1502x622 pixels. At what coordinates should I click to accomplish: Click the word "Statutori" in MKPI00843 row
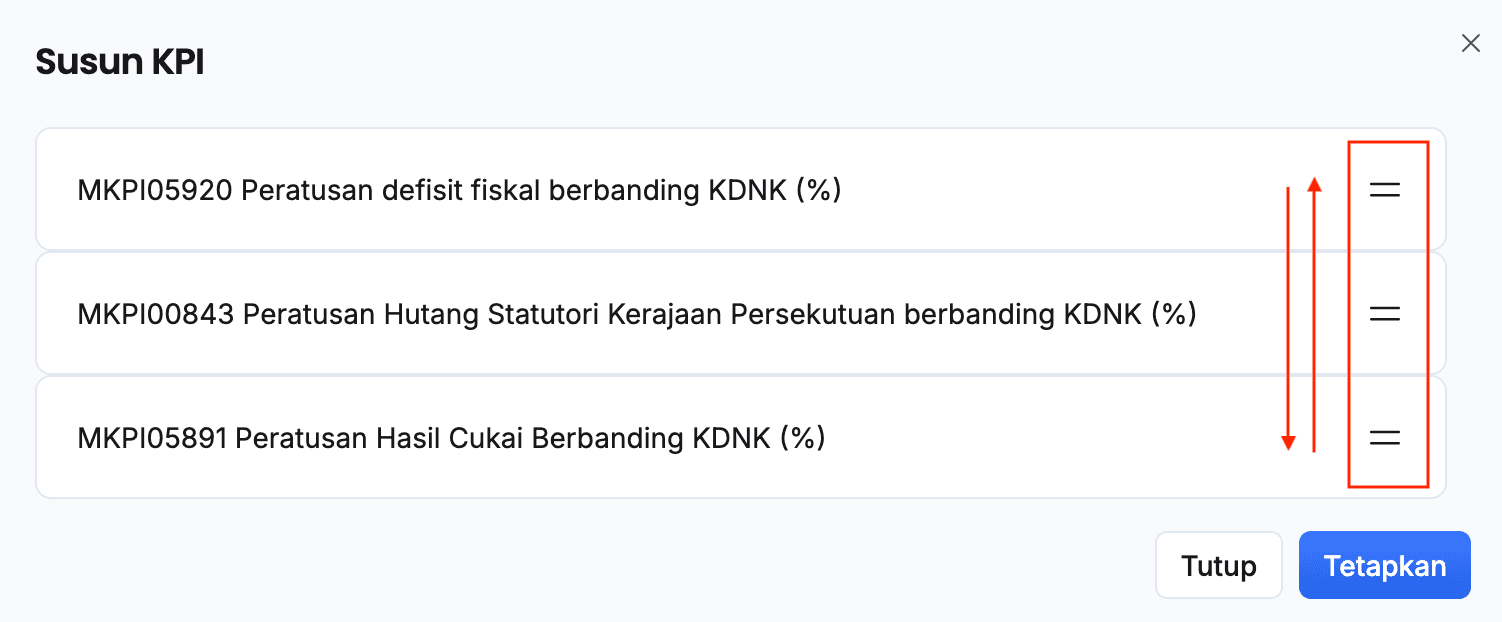click(551, 314)
